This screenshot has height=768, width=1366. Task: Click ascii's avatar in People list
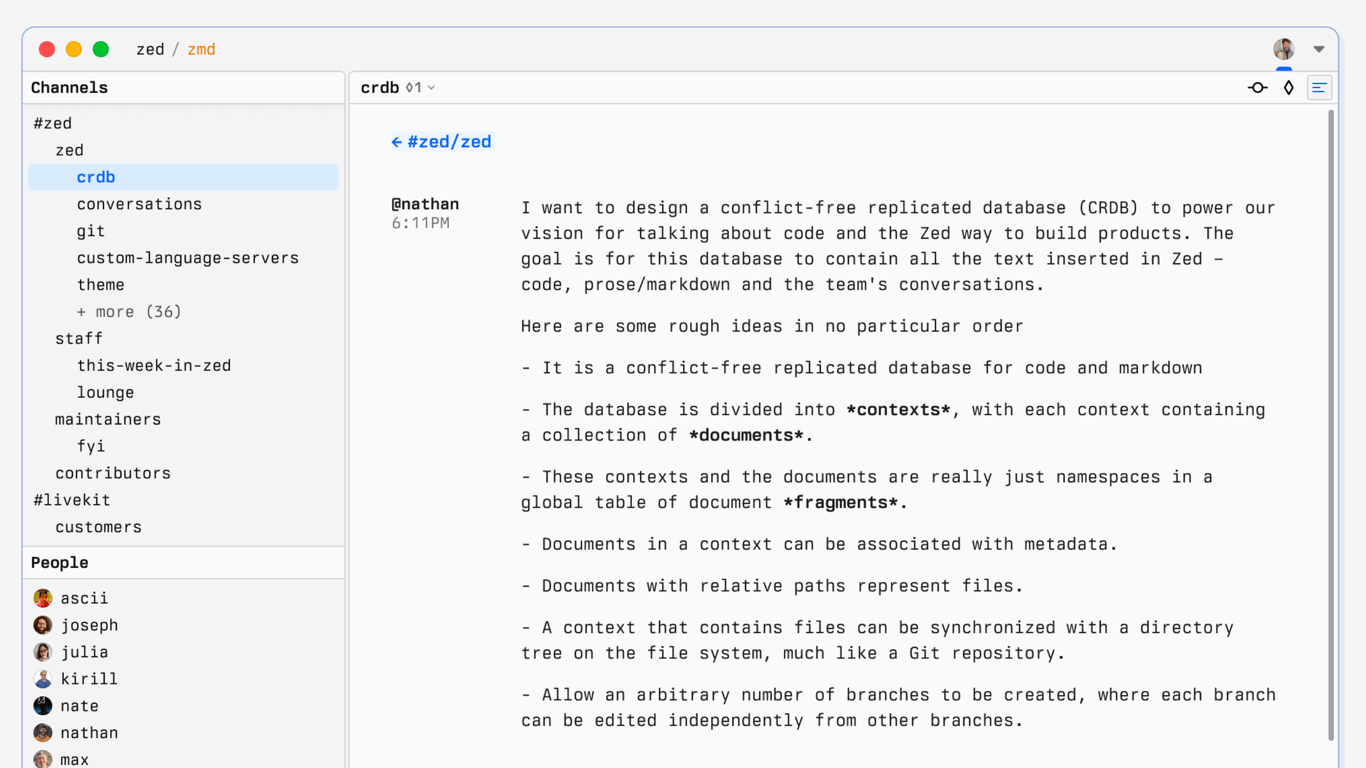pyautogui.click(x=43, y=598)
